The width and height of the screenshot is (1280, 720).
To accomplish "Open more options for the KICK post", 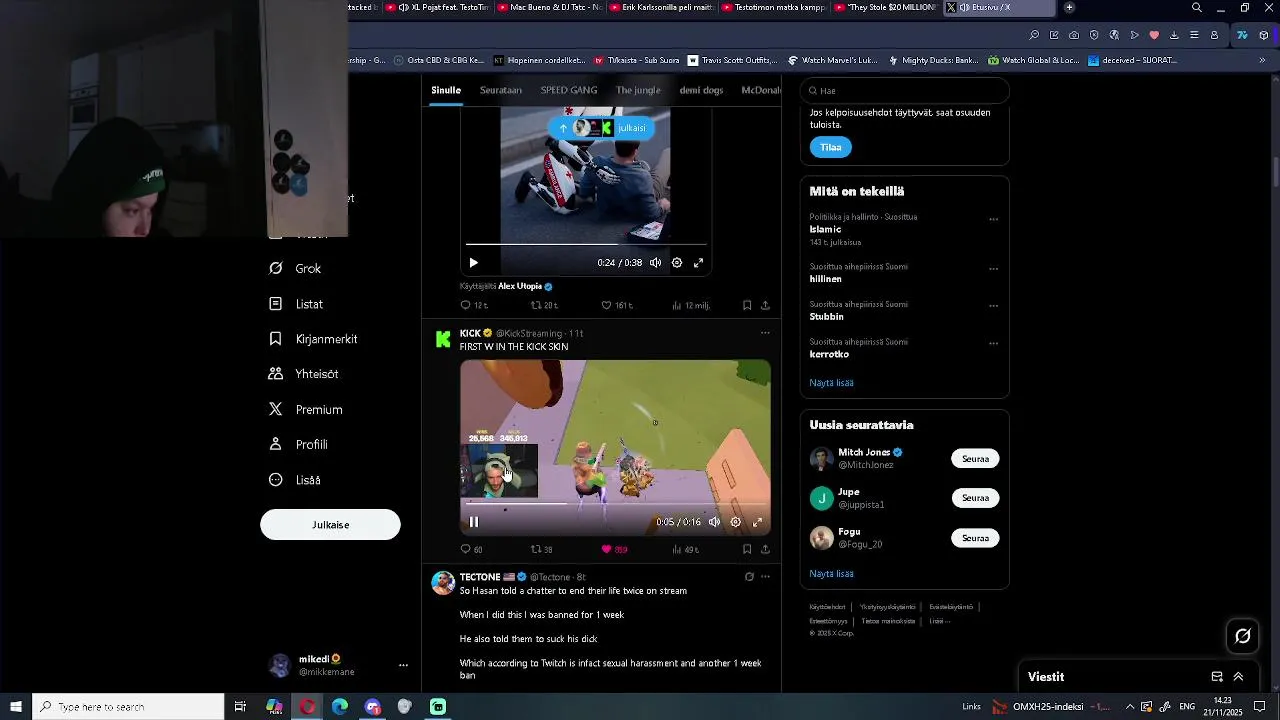I will point(765,333).
